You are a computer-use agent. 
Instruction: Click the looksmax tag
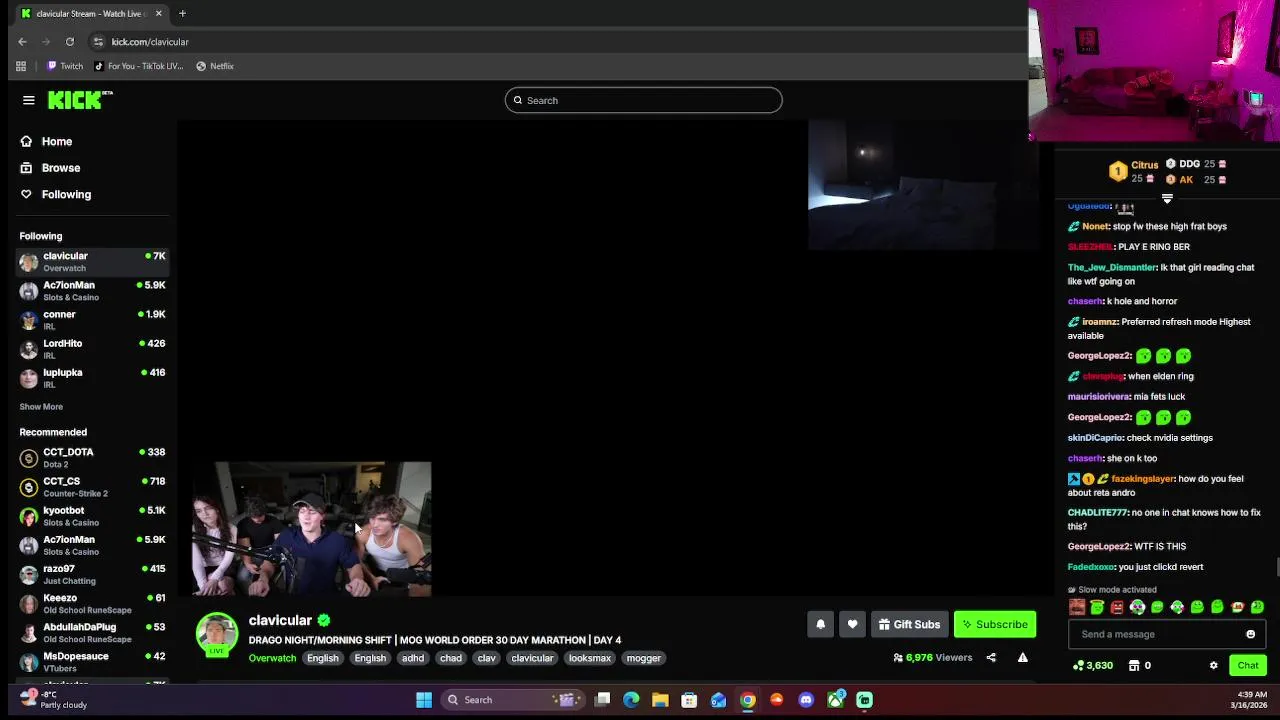click(x=590, y=658)
